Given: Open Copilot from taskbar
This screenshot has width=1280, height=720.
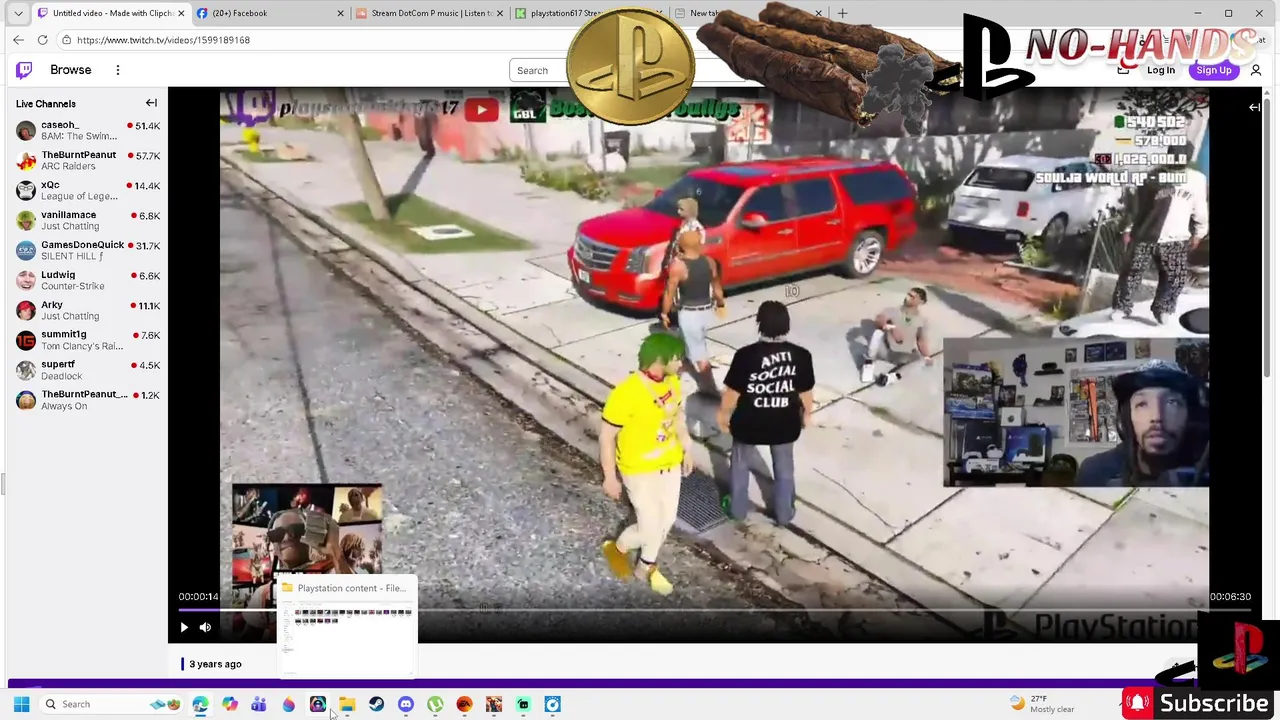Looking at the screenshot, I should point(230,704).
